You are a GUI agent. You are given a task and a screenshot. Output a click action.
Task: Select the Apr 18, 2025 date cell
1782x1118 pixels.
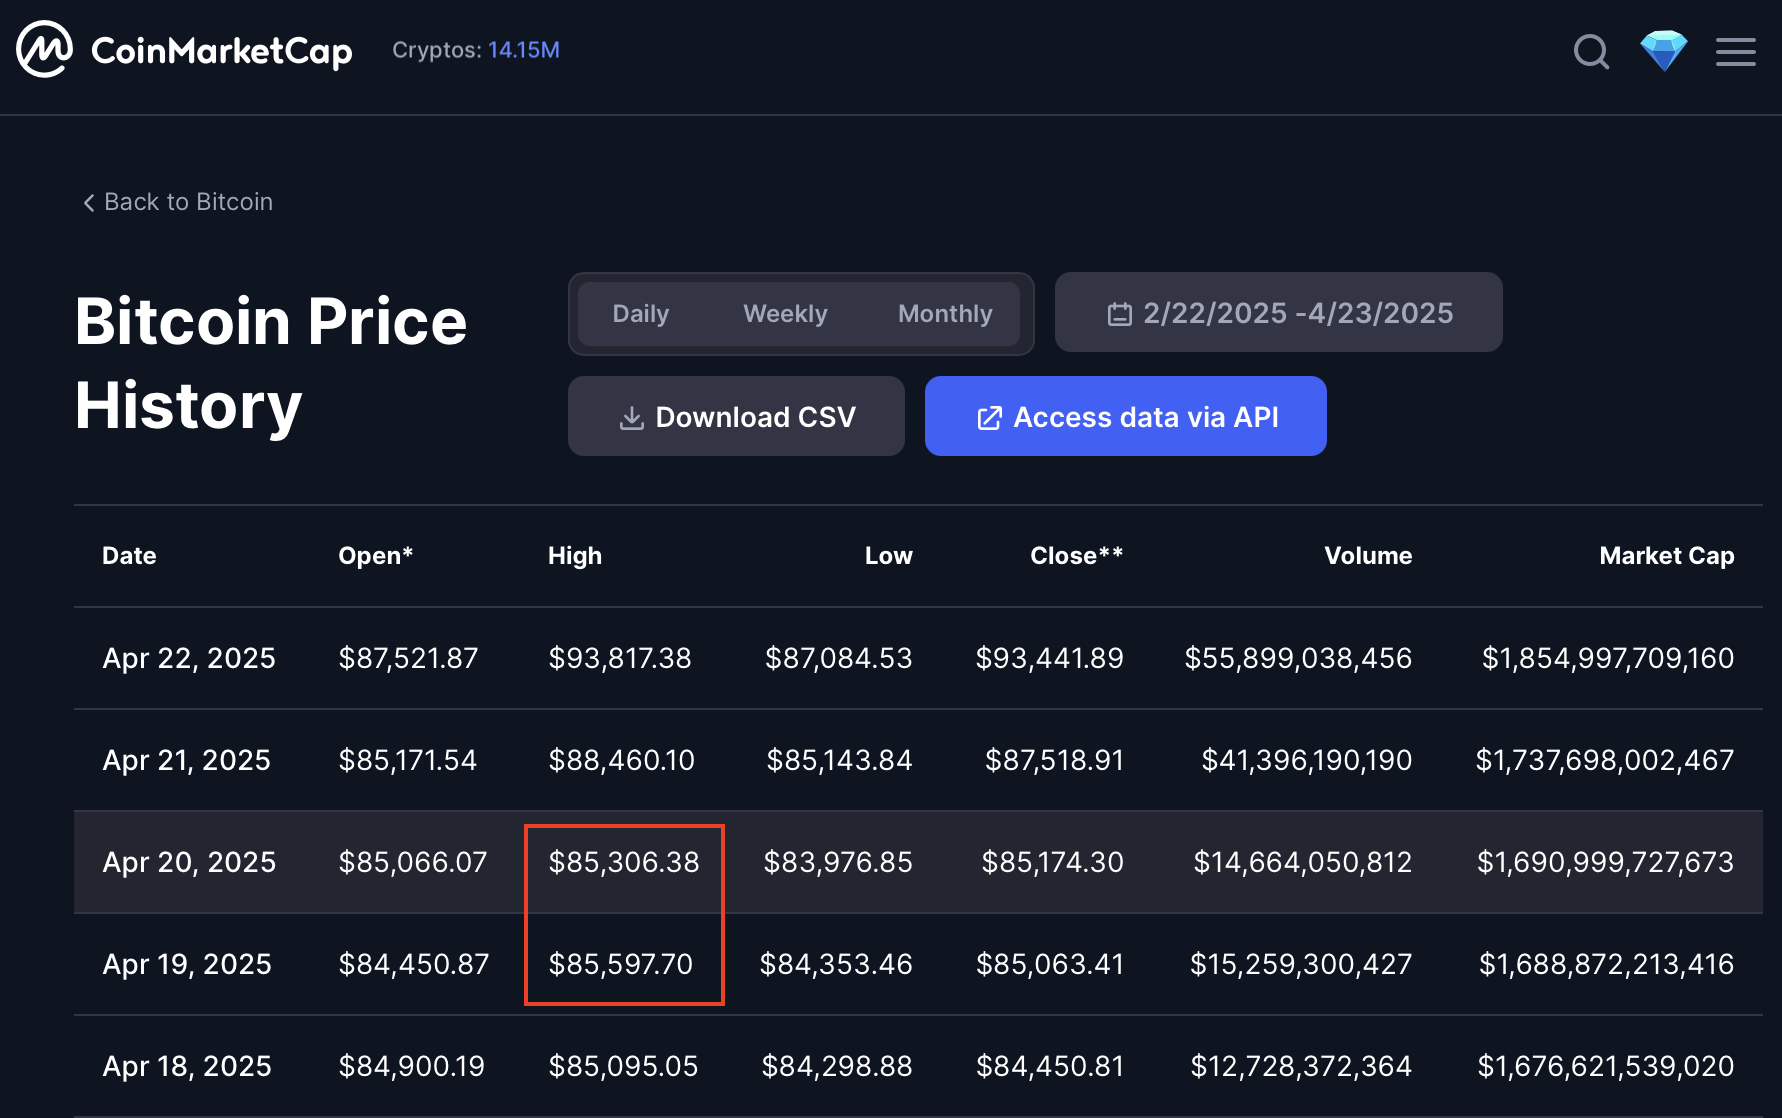point(187,1066)
